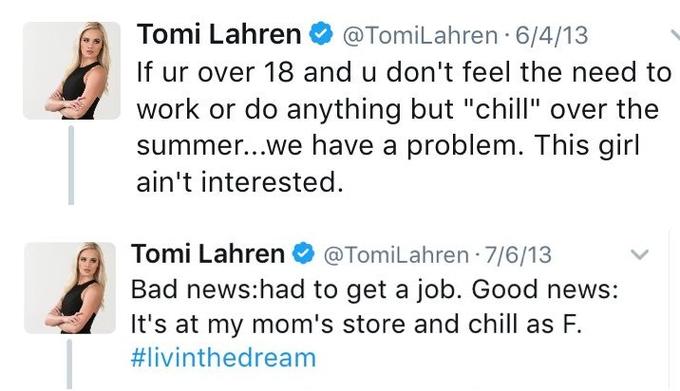Image resolution: width=680 pixels, height=391 pixels.
Task: Click the verified badge in the second tweet header
Action: (304, 253)
